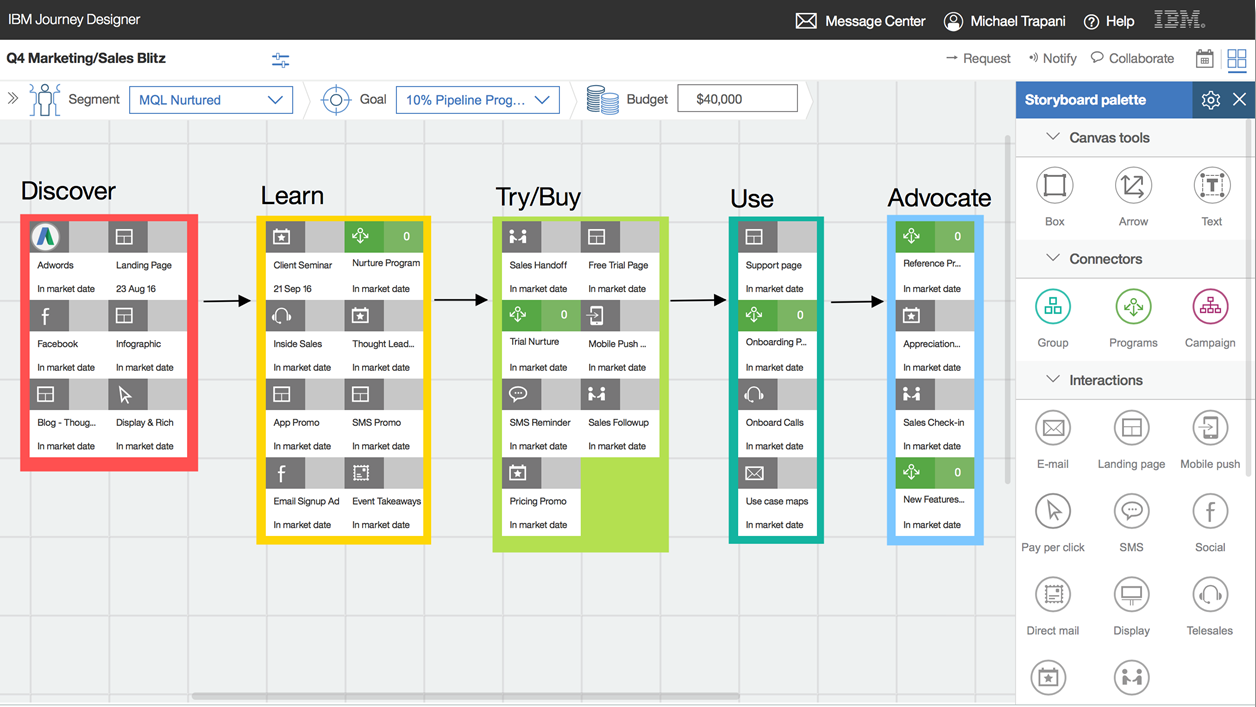The width and height of the screenshot is (1256, 707).
Task: Click the Group connector
Action: coord(1053,307)
